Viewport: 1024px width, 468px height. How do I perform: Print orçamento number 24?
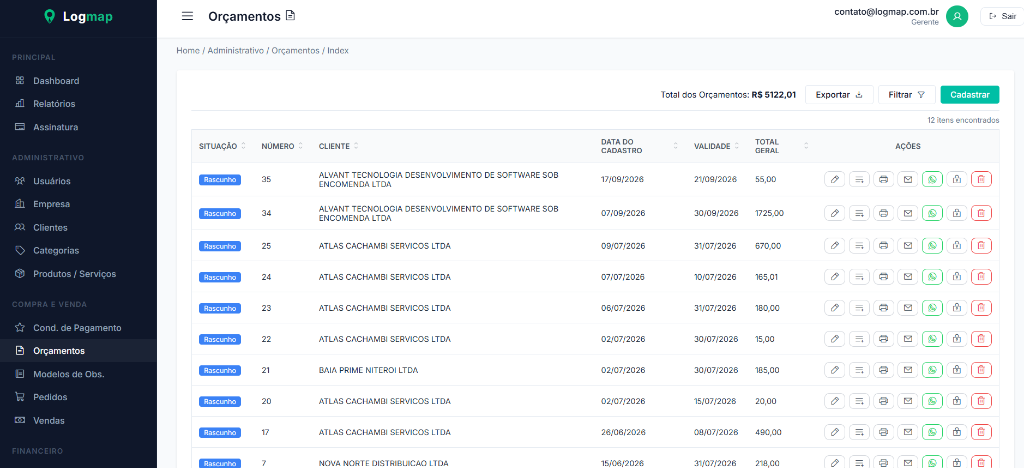click(883, 277)
